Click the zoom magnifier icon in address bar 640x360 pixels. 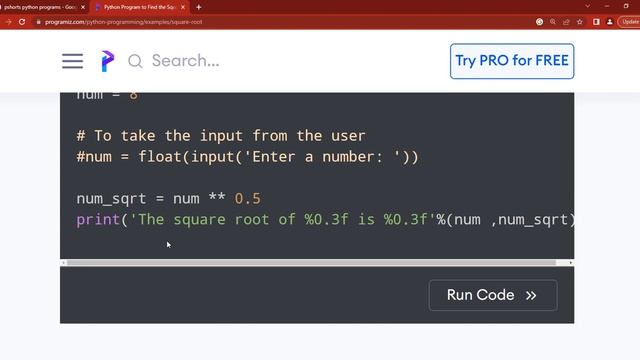pyautogui.click(x=553, y=22)
